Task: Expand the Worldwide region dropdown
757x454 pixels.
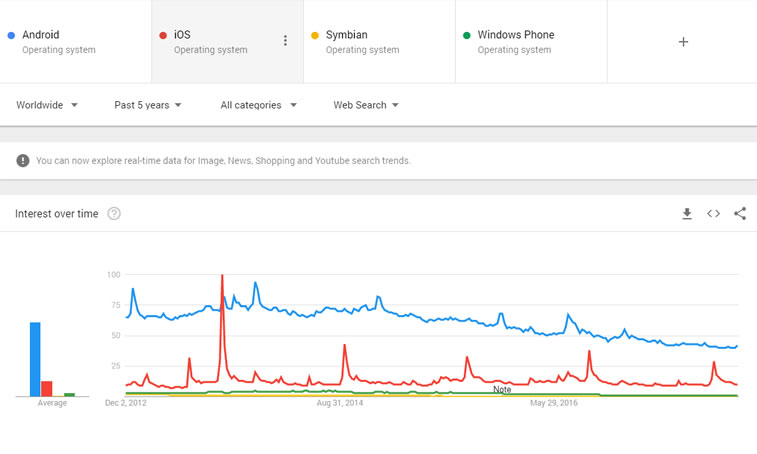Action: click(47, 105)
